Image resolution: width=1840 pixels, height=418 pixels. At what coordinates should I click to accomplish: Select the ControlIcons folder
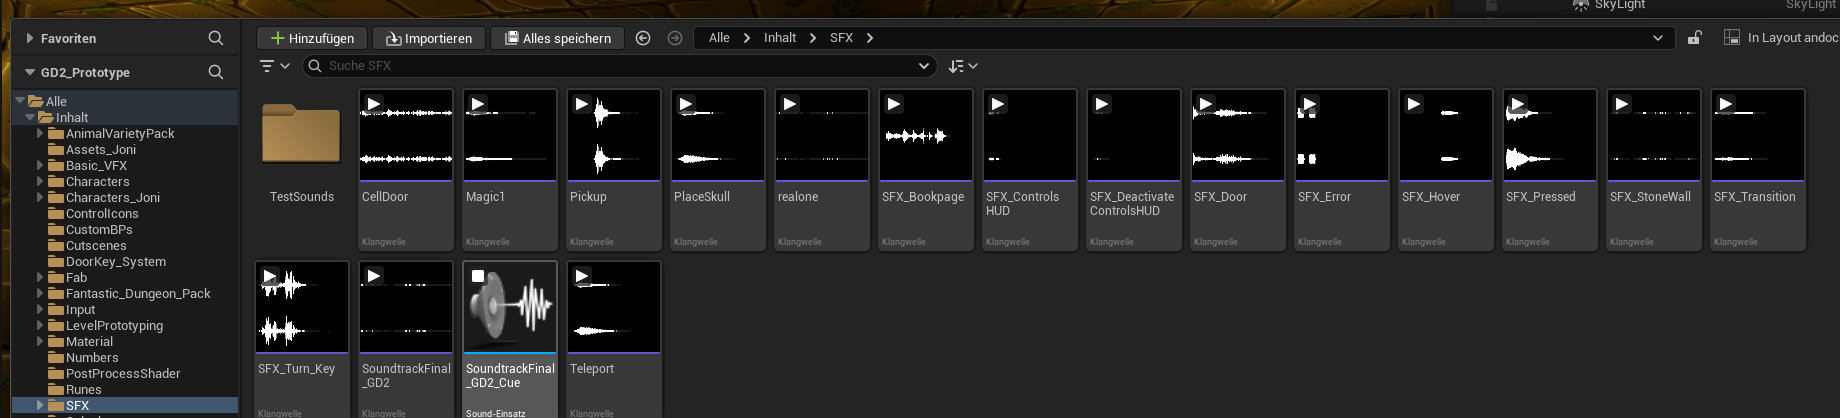(102, 213)
